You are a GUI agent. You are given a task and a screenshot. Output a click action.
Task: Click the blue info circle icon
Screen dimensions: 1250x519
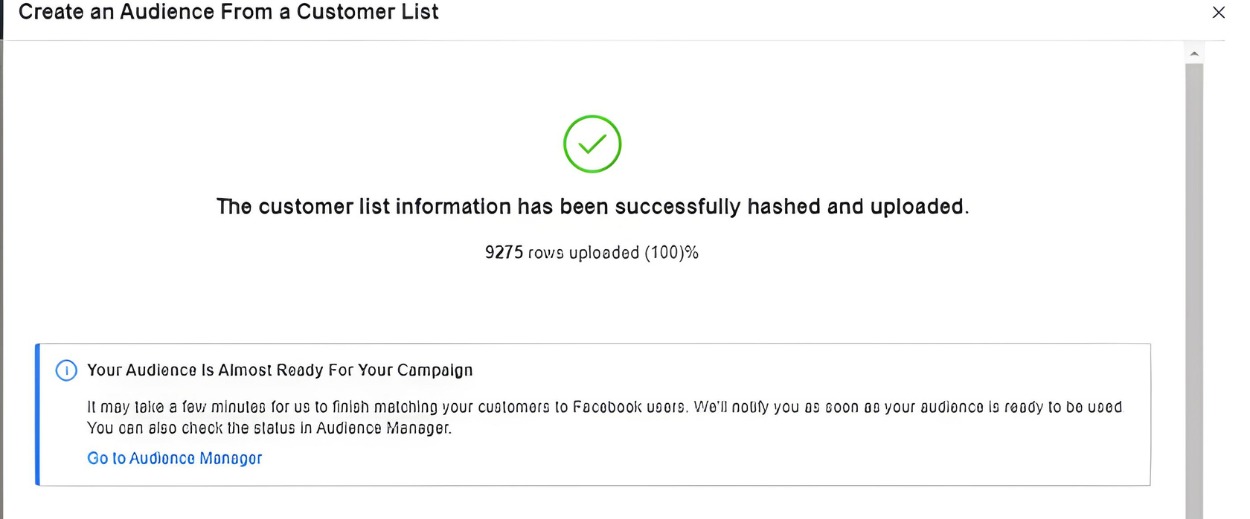click(66, 370)
